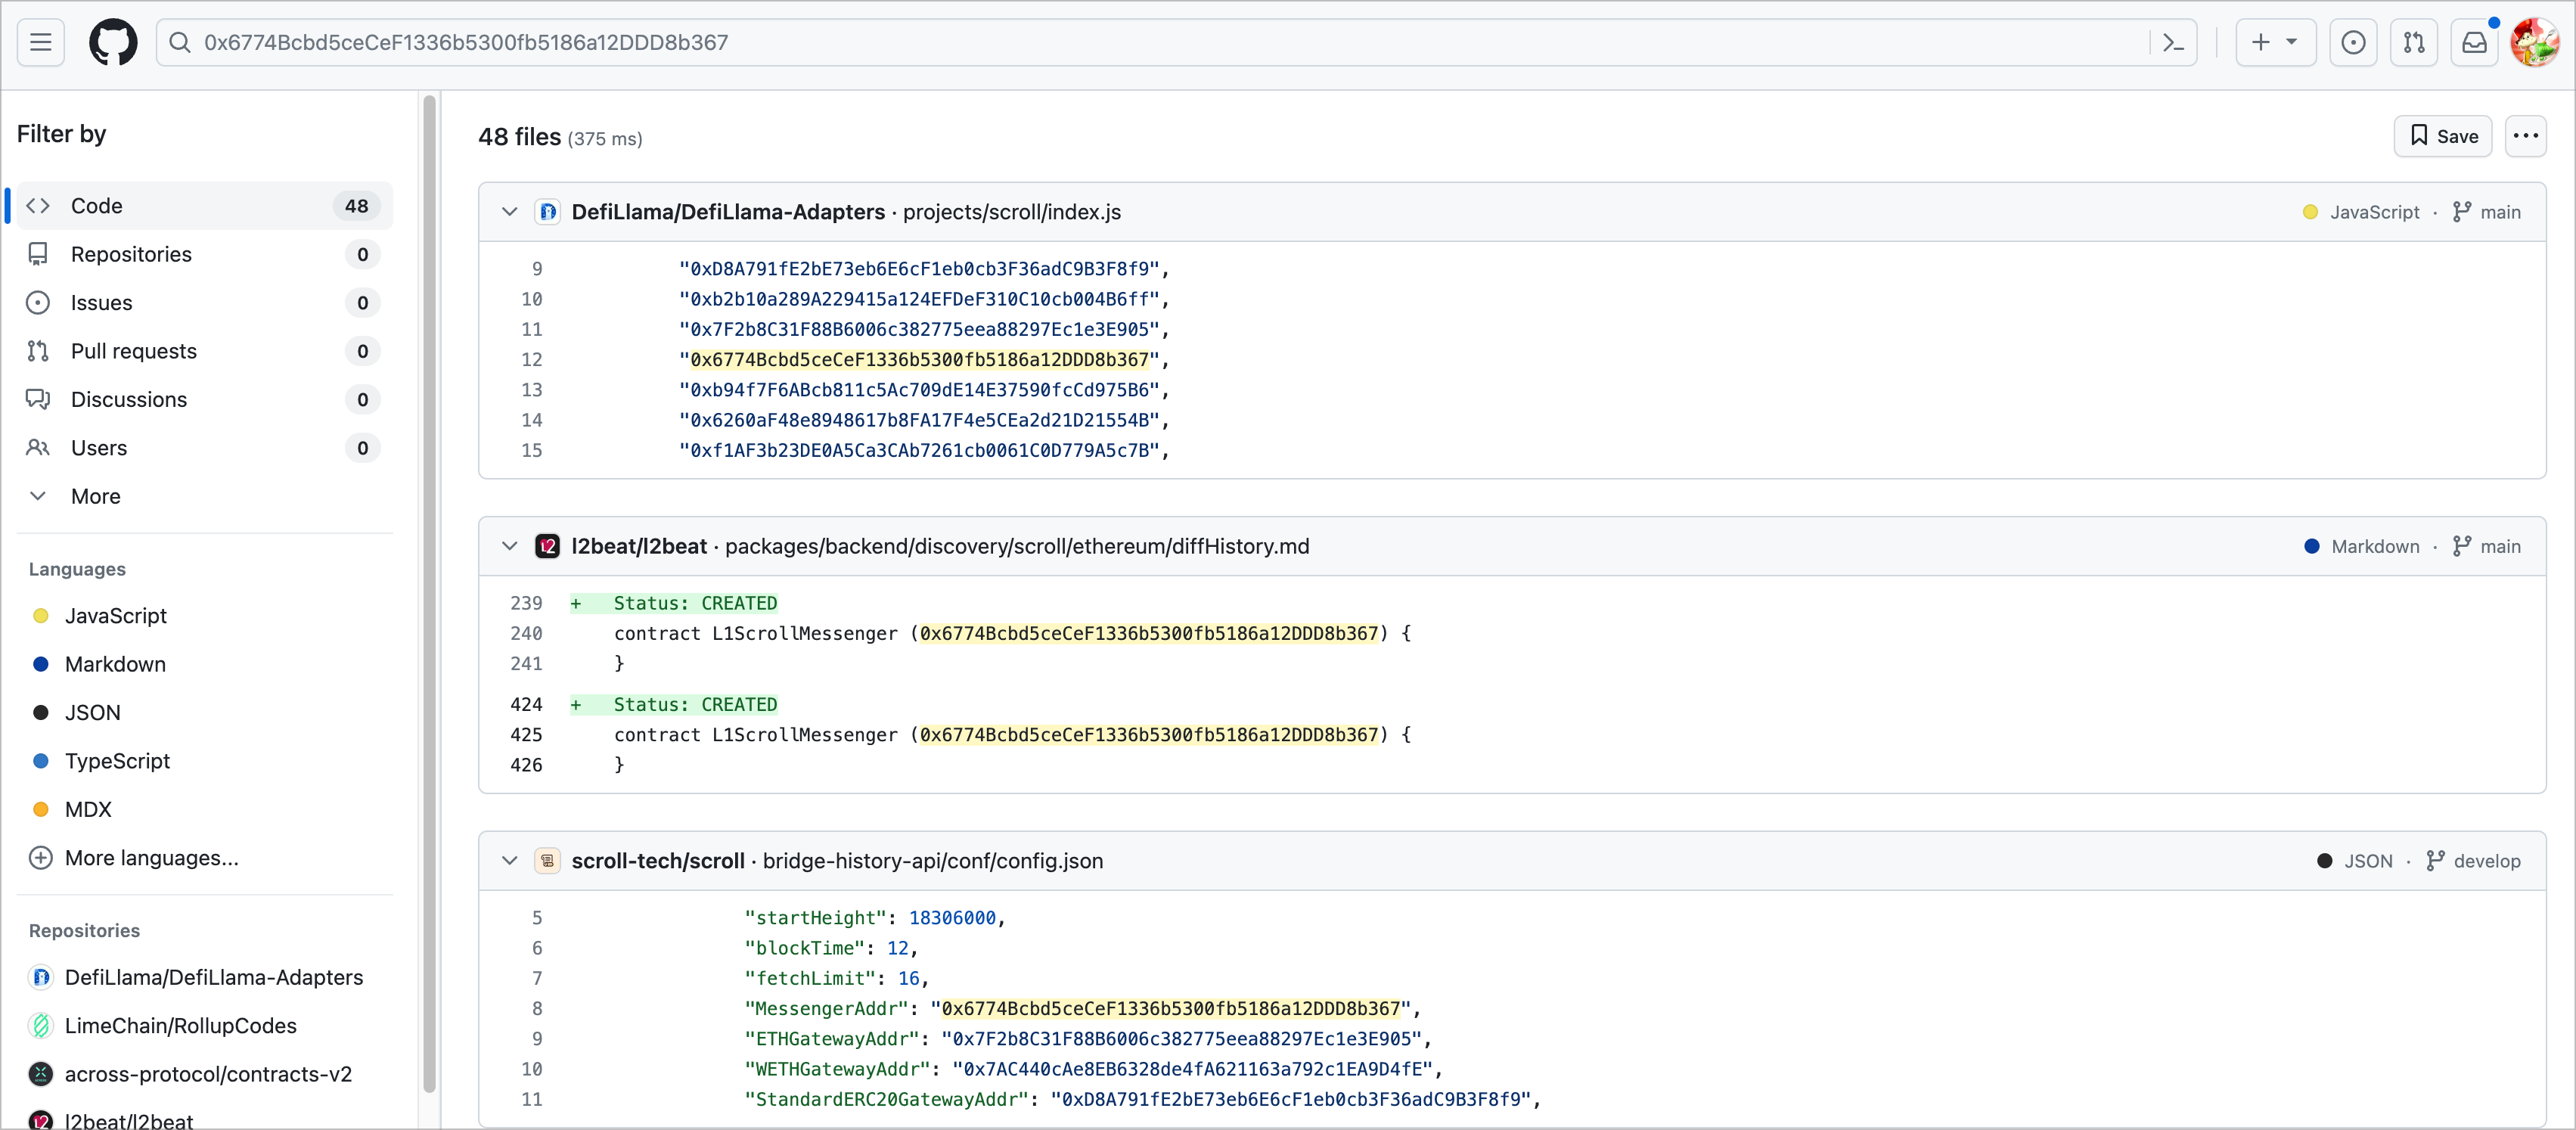Viewport: 2576px width, 1130px height.
Task: Open the DefiLlama/DefiLlama-Adapters repository avatar
Action: coord(549,211)
